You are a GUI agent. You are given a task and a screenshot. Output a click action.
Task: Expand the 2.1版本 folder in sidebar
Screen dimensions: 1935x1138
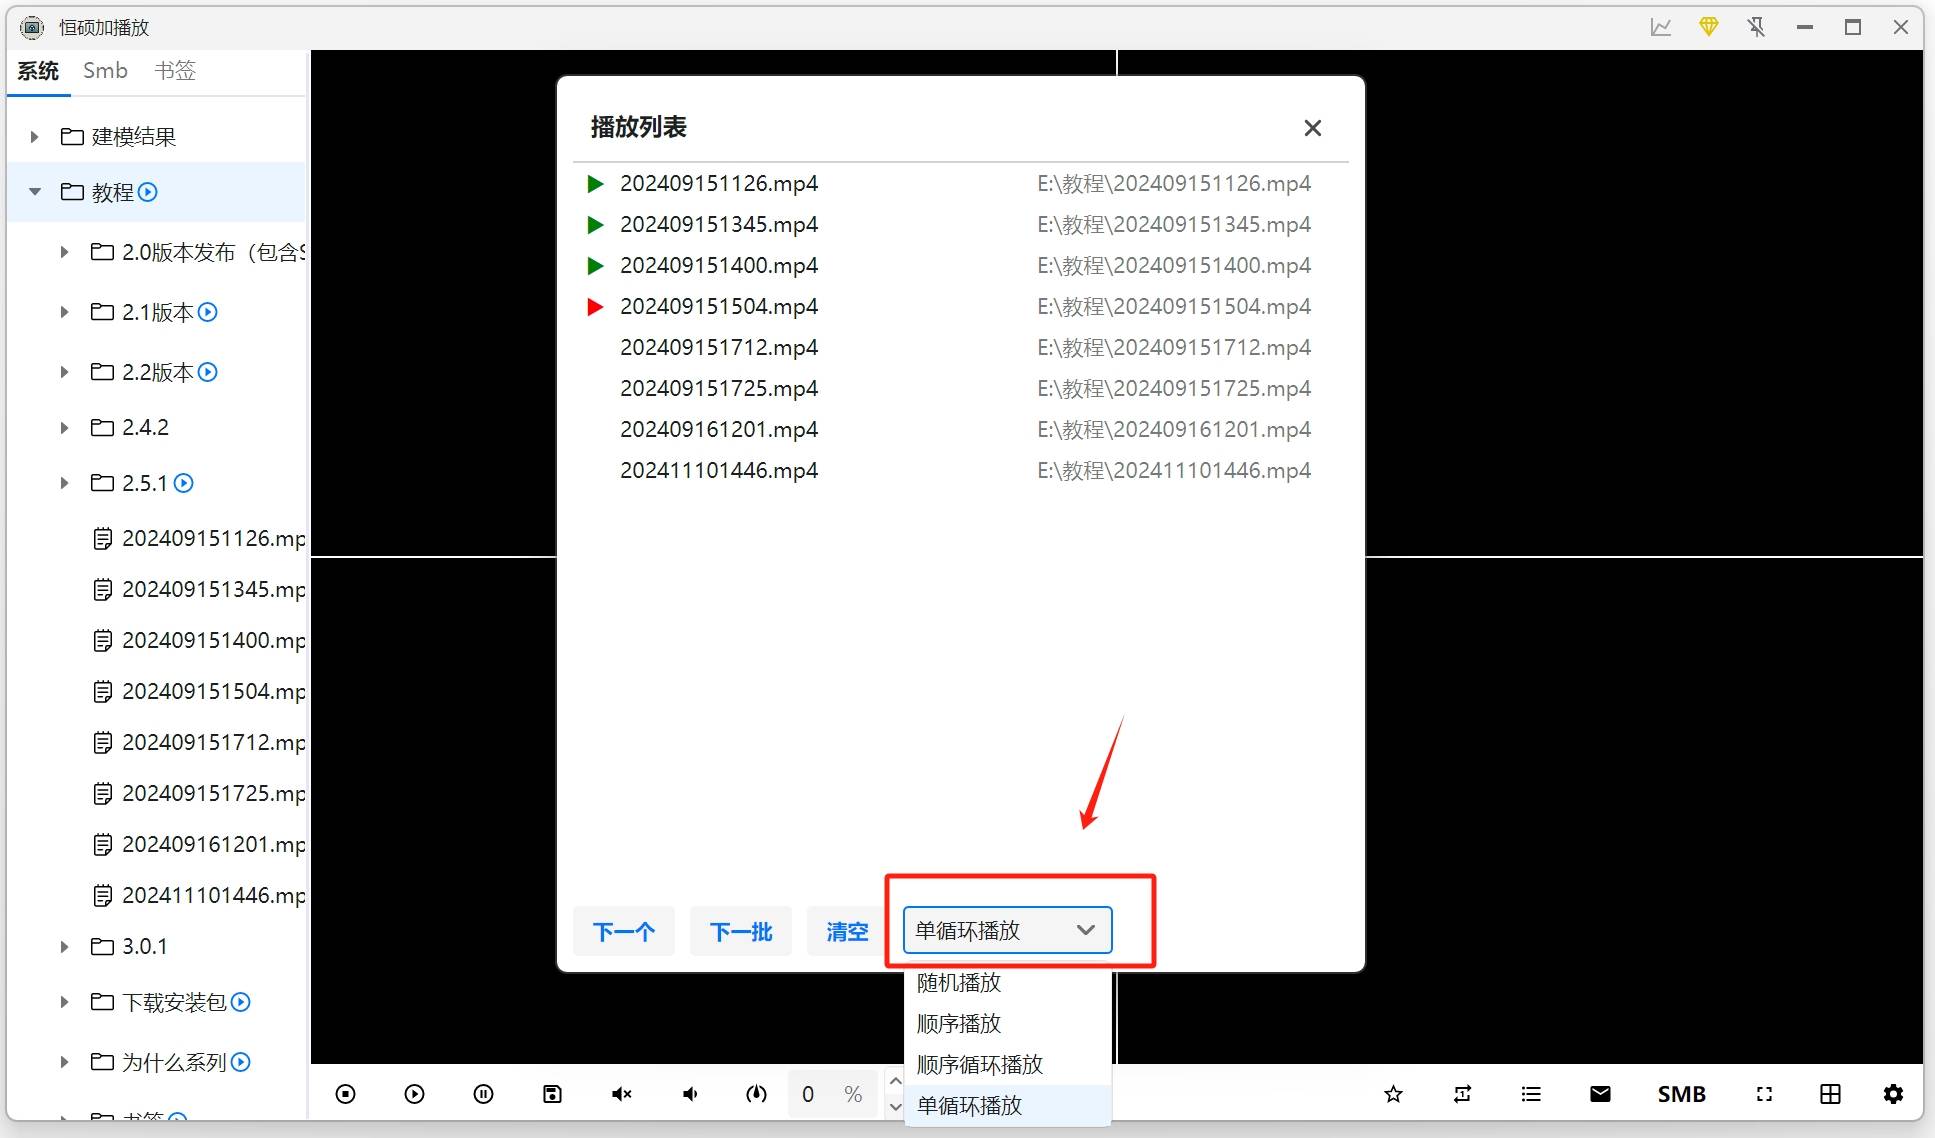click(64, 312)
